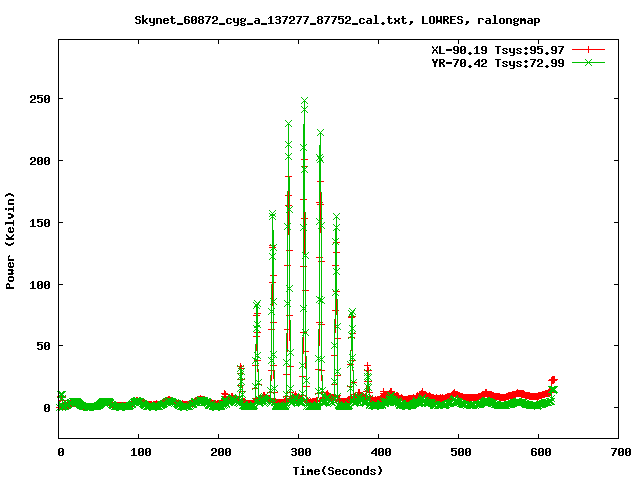
Task: Click the x-axis tick label 100
Action: (x=140, y=452)
